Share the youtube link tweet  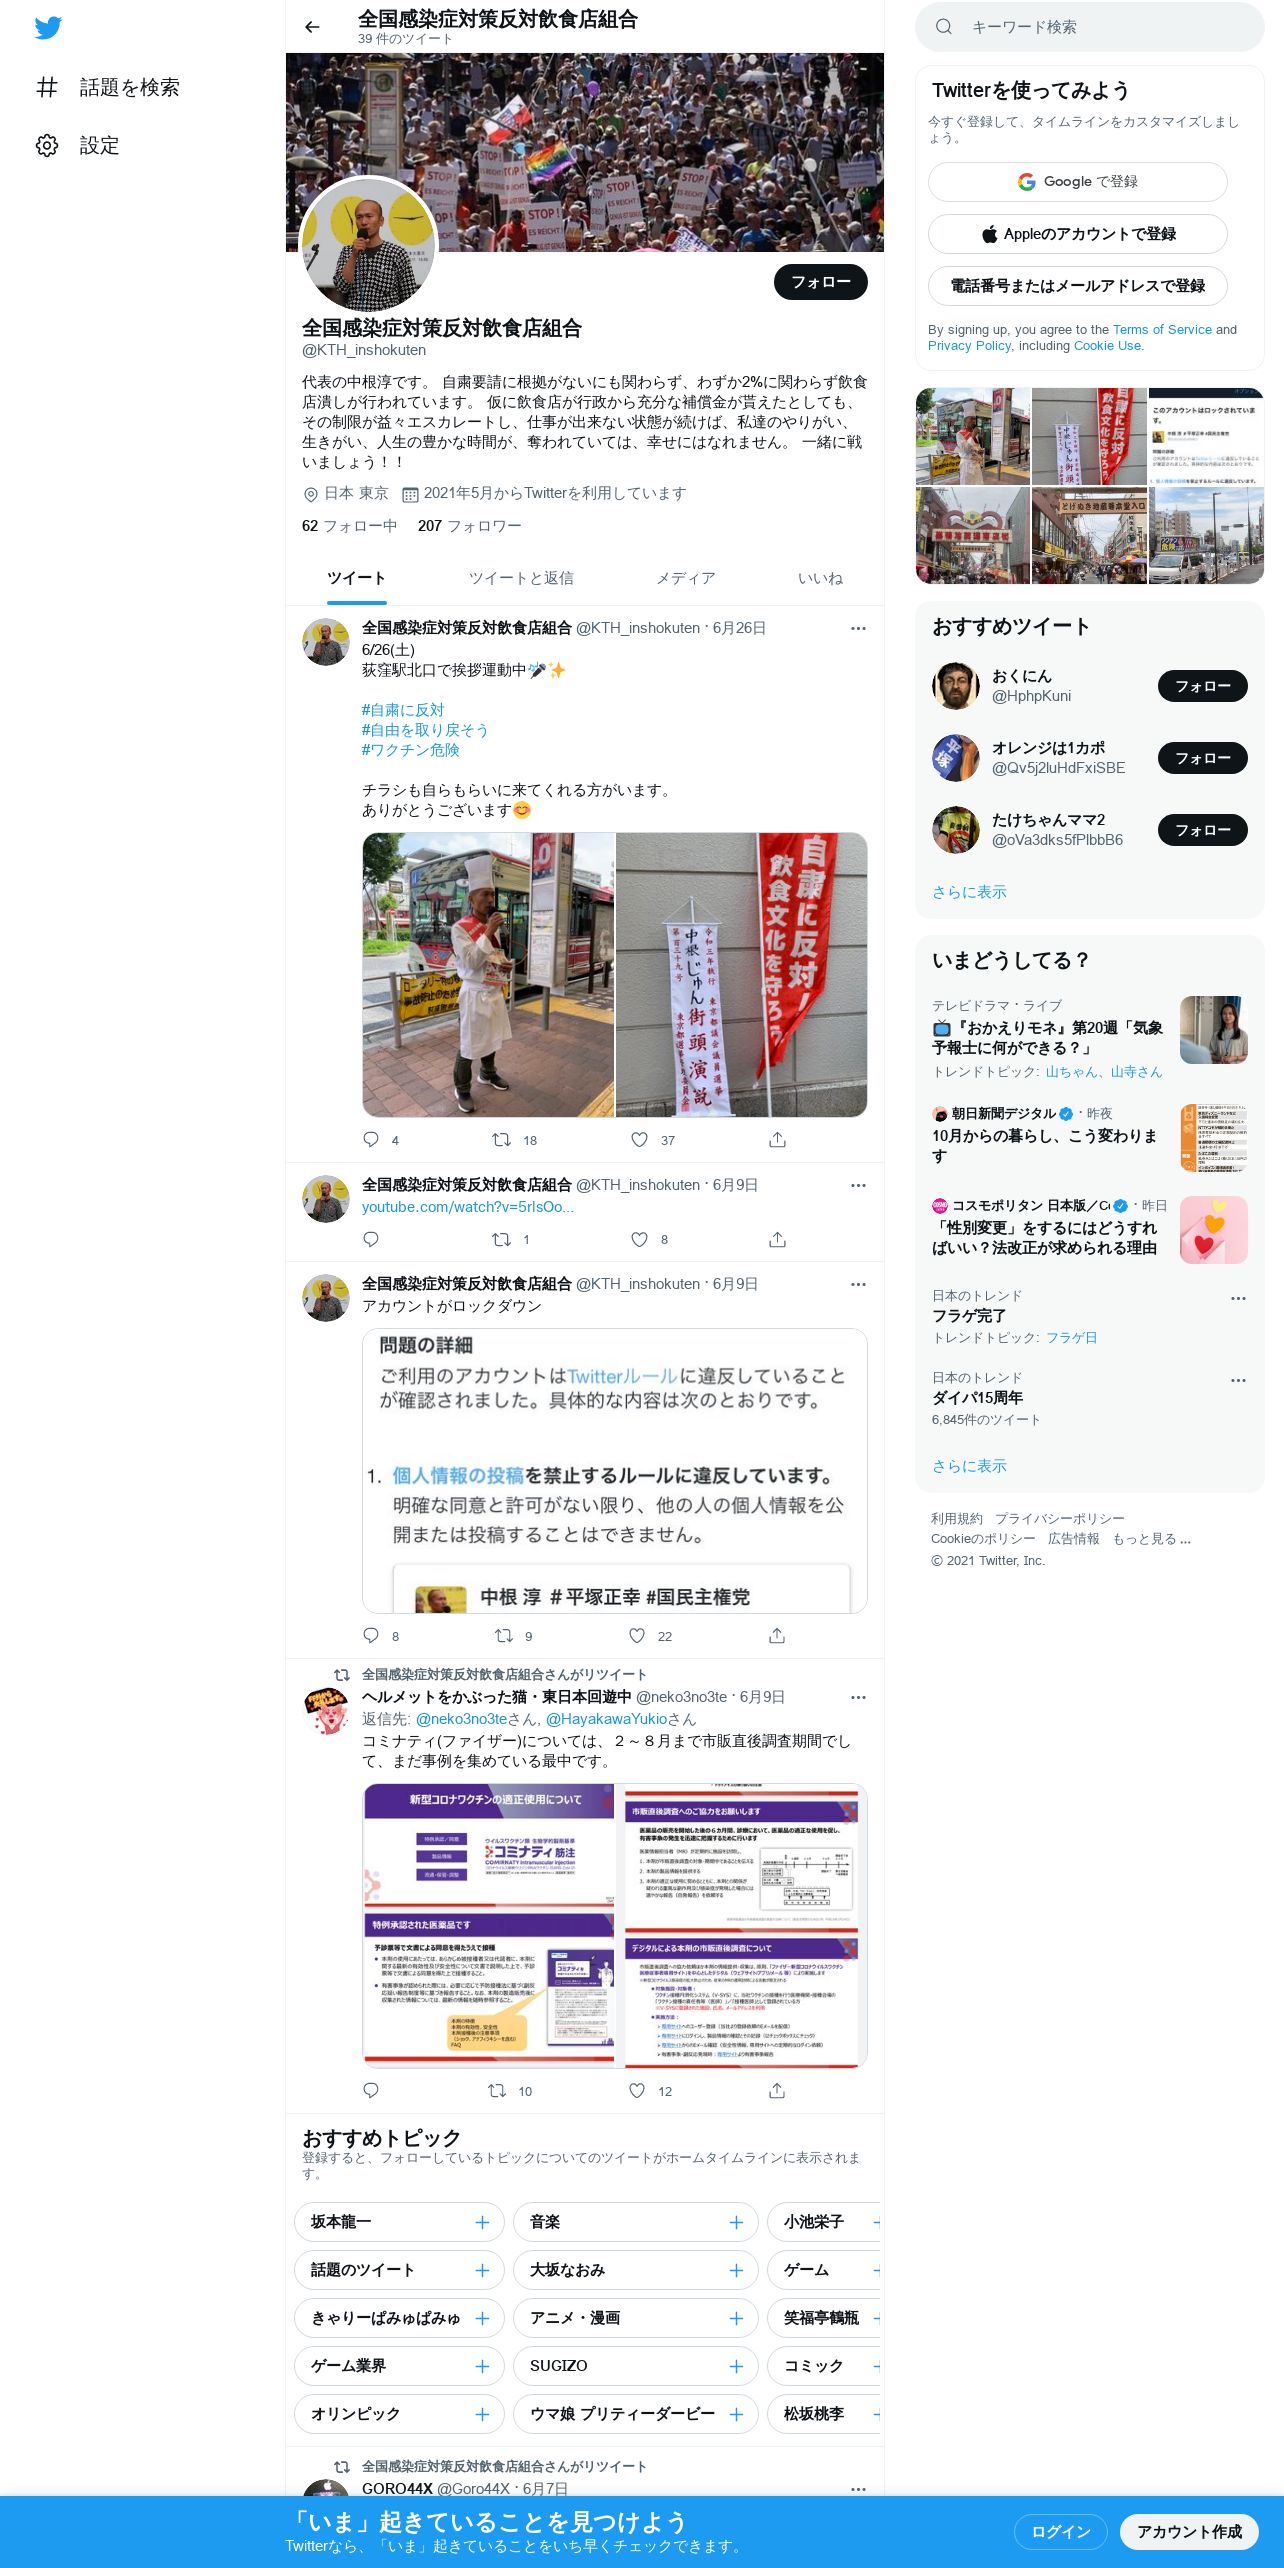[777, 1239]
